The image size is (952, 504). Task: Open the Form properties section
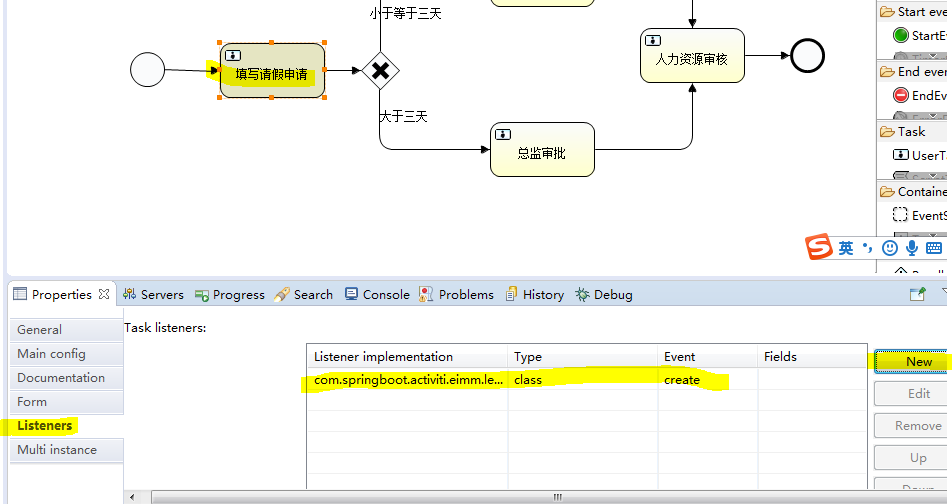(66, 402)
